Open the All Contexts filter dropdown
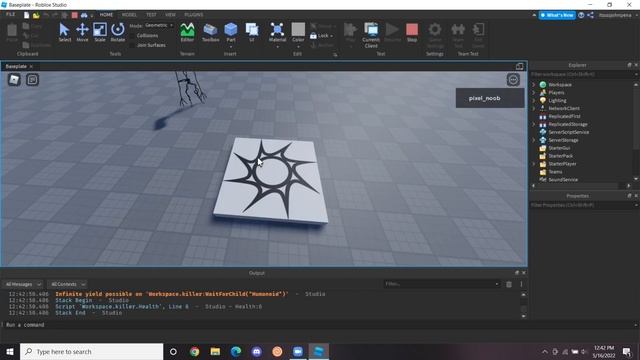Viewport: 640px width, 360px height. (x=67, y=284)
